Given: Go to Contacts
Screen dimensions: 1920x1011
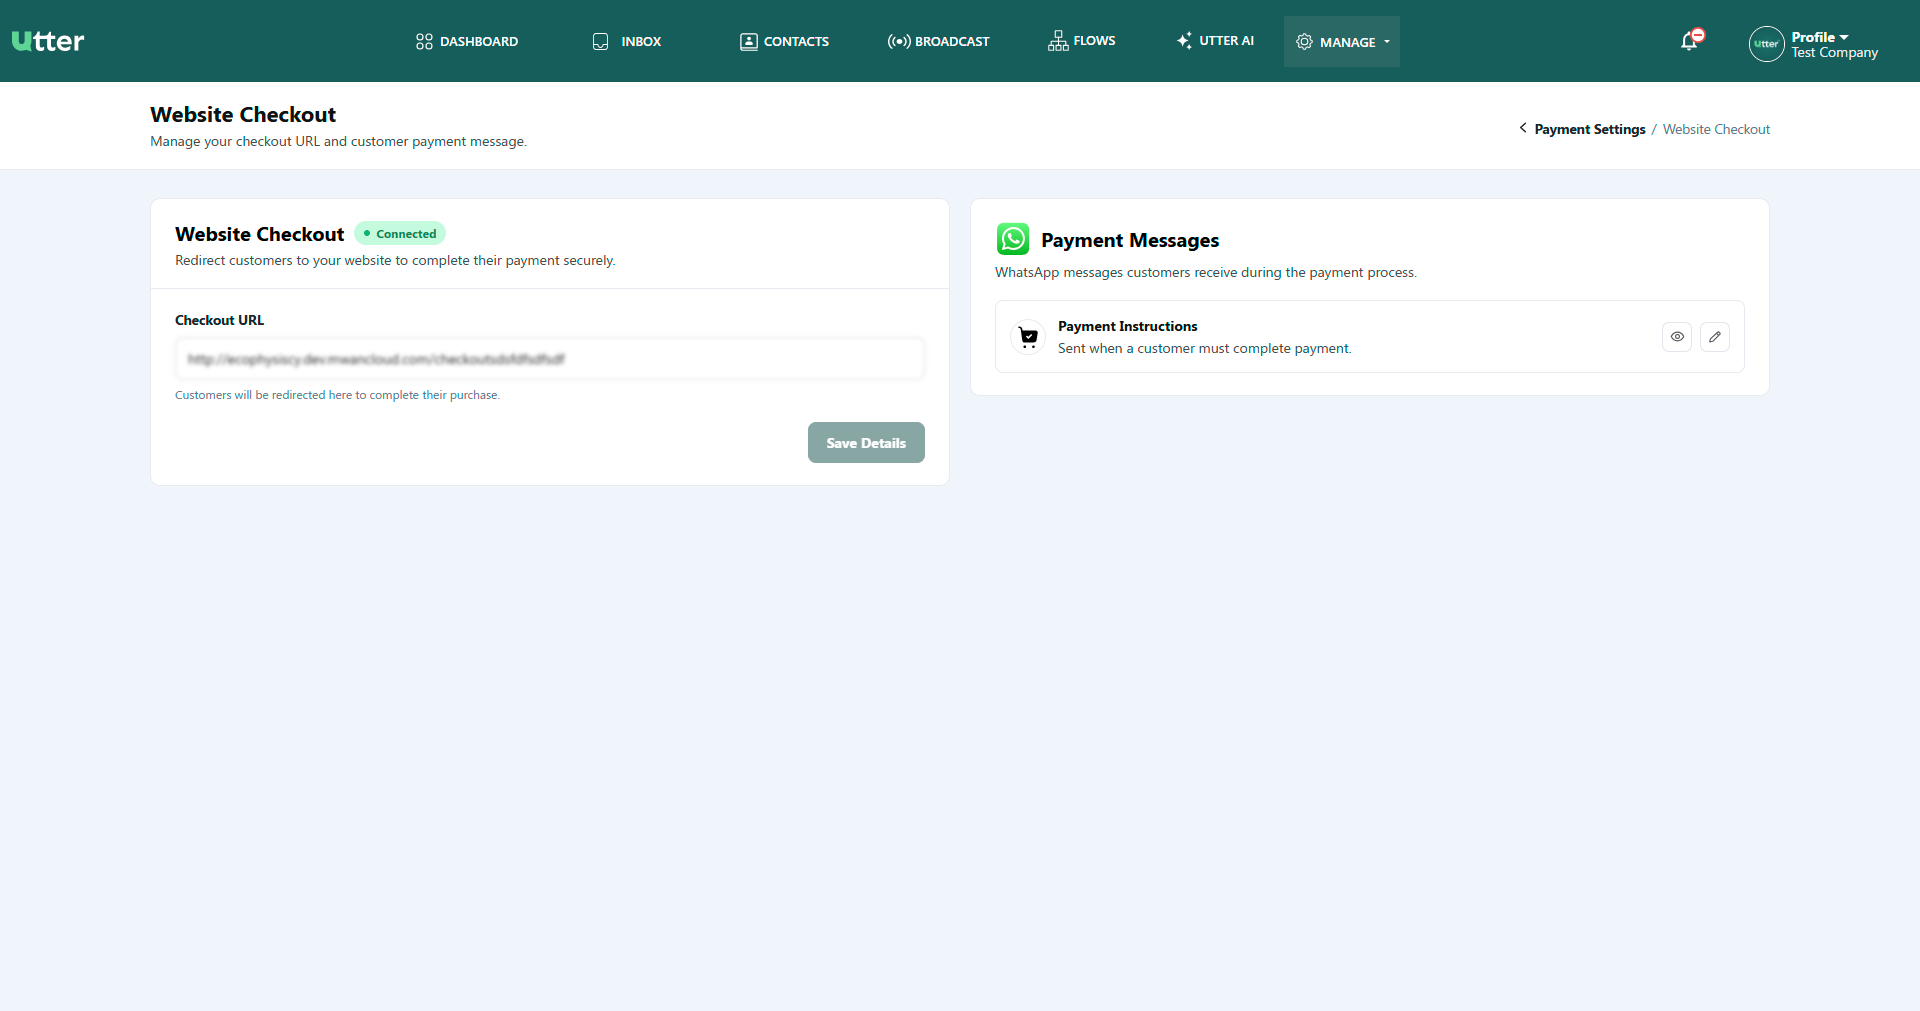Looking at the screenshot, I should (784, 41).
